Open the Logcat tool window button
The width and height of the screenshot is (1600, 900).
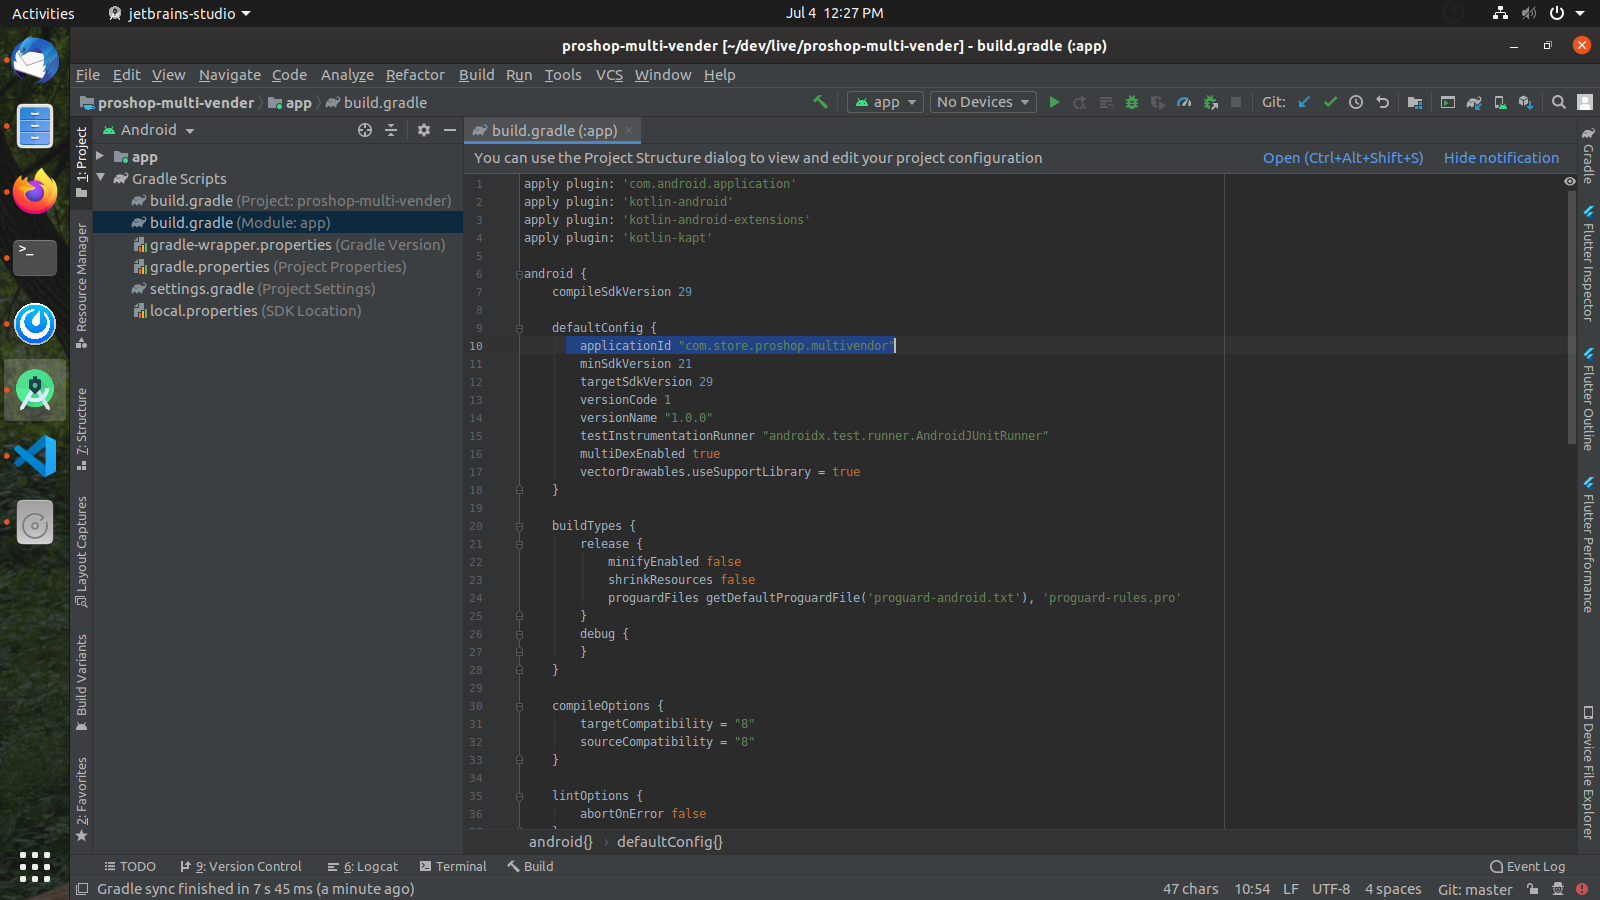click(x=362, y=867)
